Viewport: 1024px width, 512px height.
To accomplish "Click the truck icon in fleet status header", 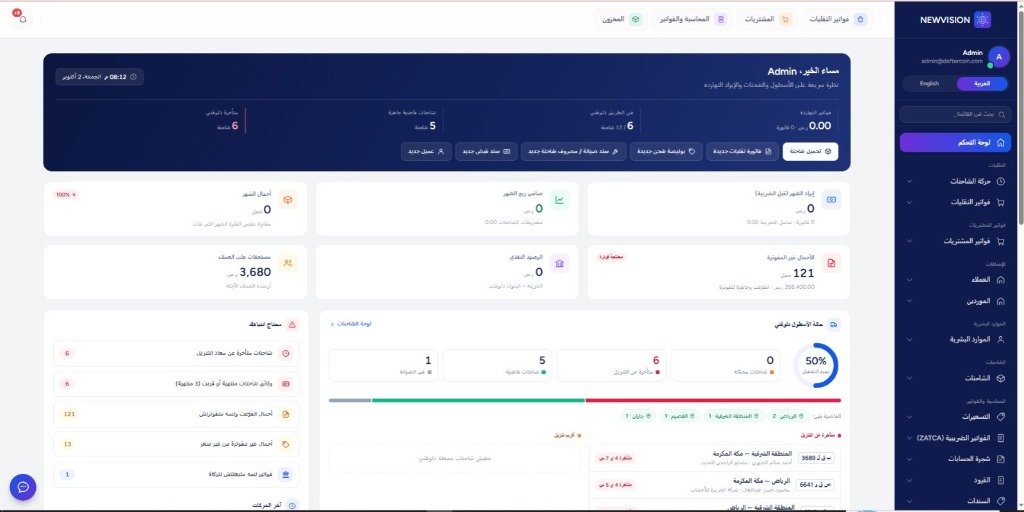I will point(834,325).
